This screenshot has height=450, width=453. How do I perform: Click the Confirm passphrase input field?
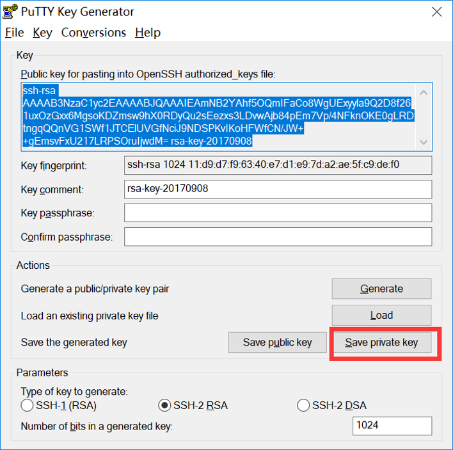click(278, 237)
